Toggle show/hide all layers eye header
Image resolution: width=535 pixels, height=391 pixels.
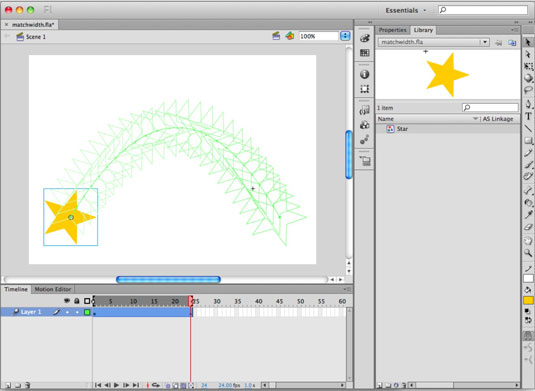pyautogui.click(x=67, y=301)
